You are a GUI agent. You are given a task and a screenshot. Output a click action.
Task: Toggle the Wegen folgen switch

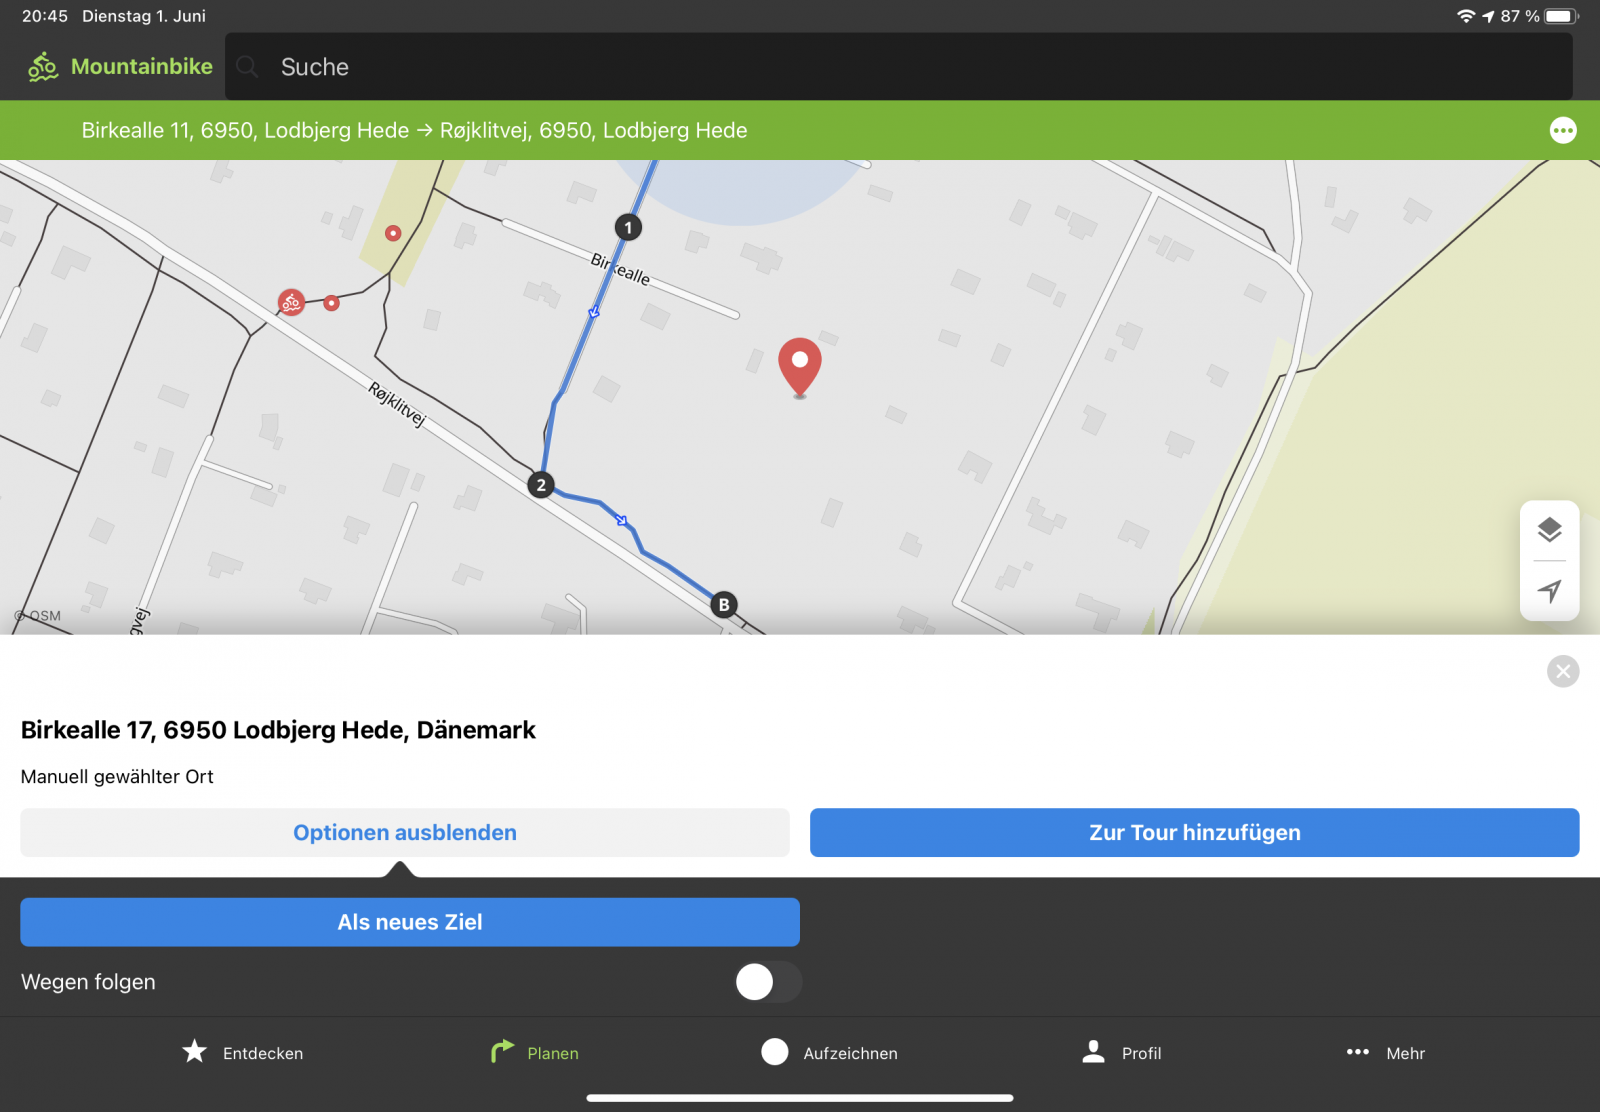click(768, 982)
